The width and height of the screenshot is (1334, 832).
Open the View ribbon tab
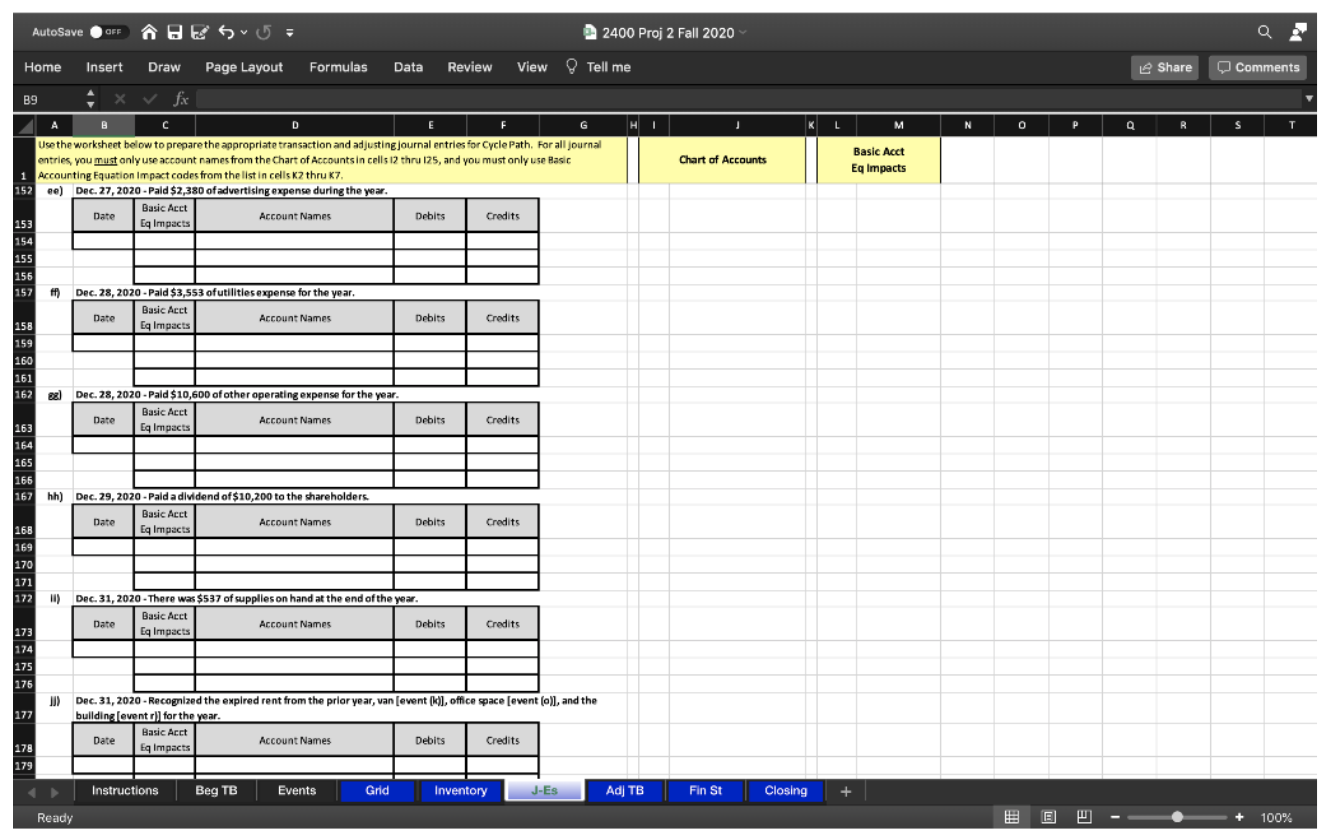click(x=532, y=67)
